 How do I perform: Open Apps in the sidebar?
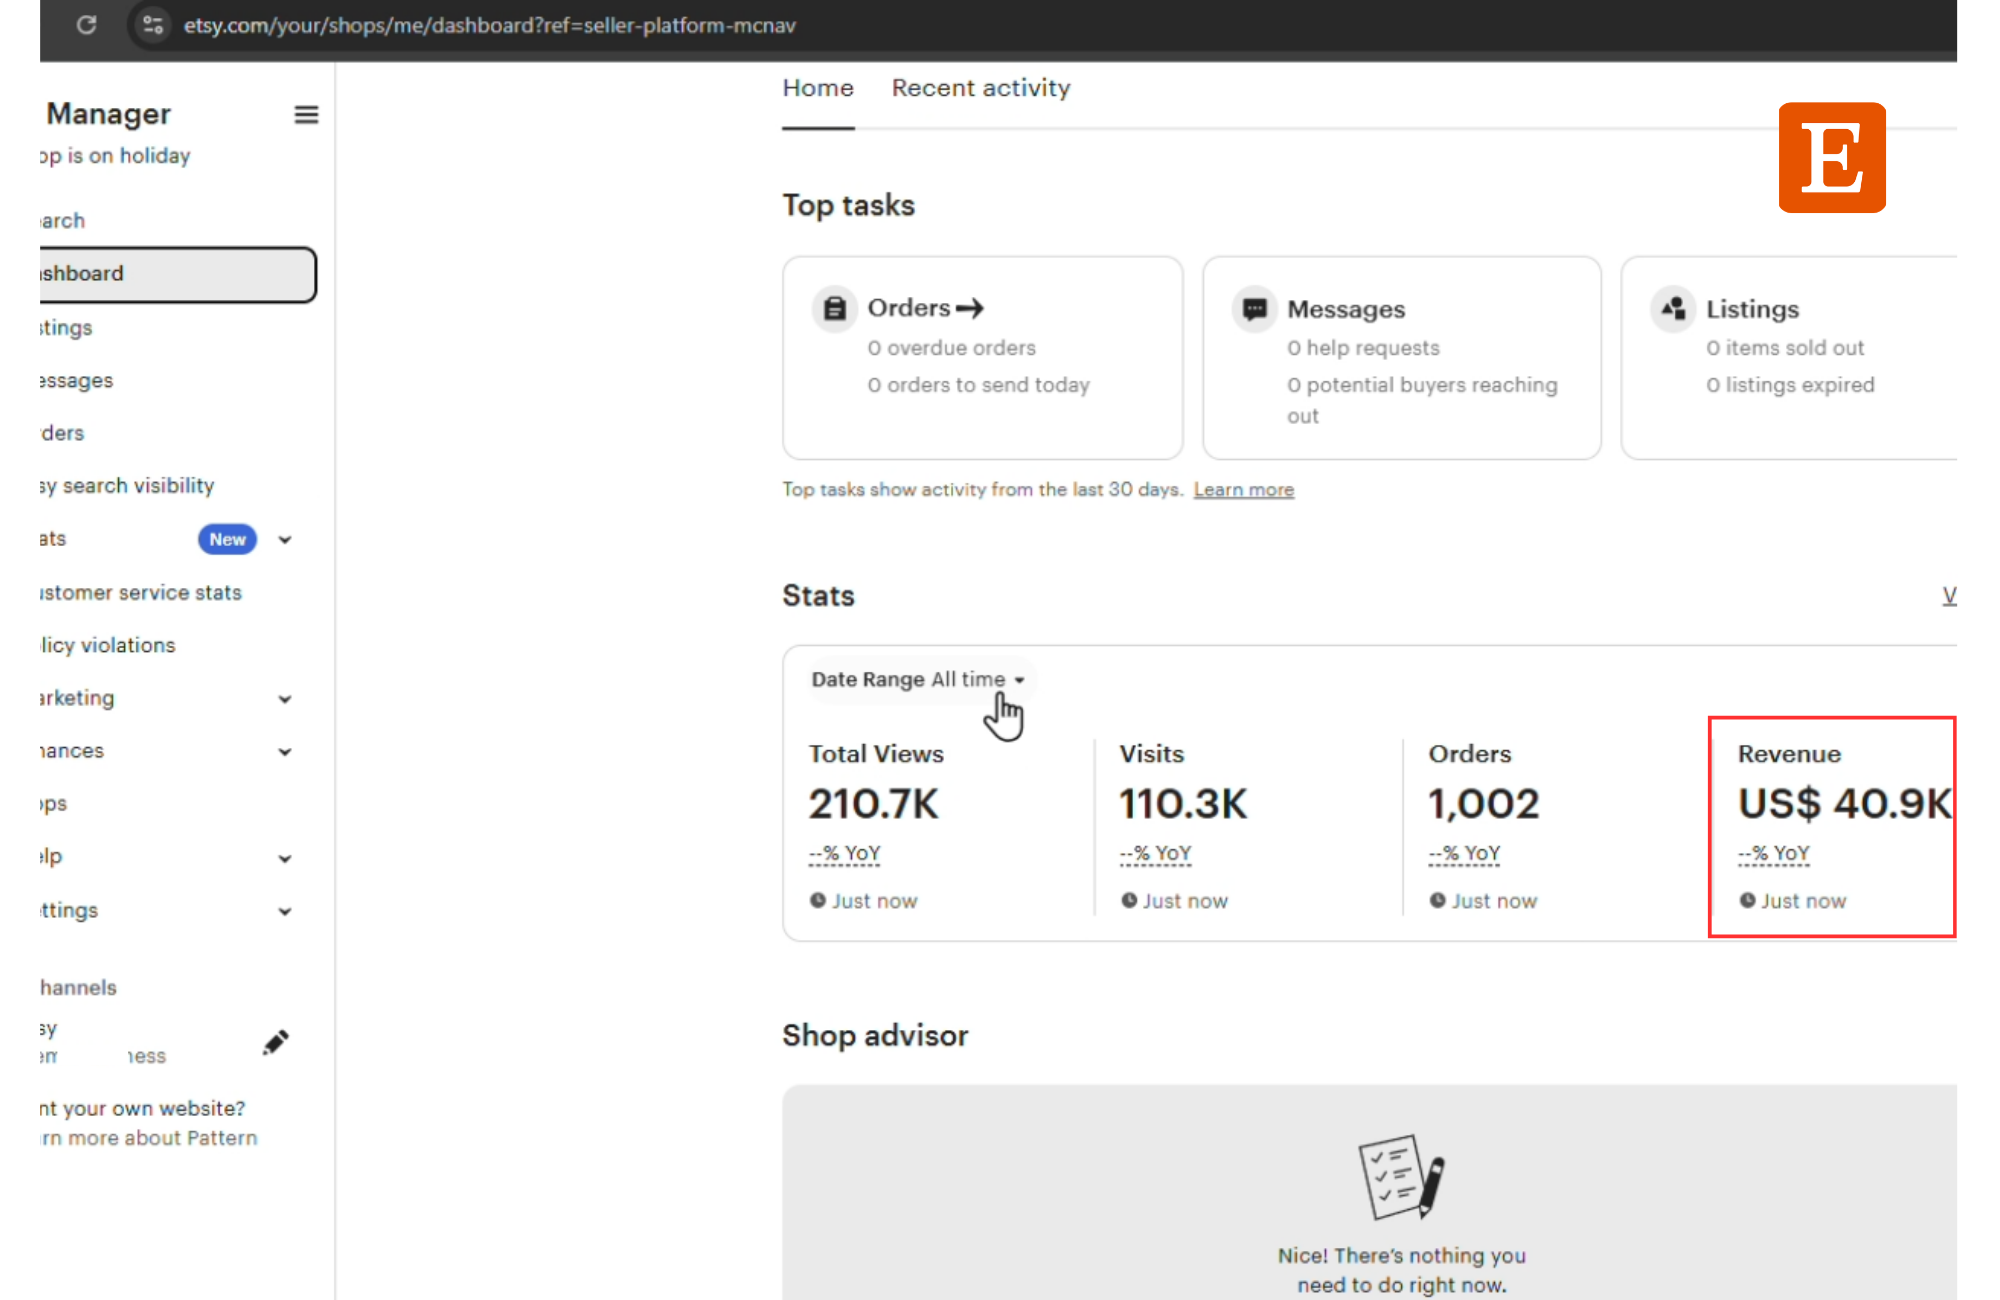54,804
